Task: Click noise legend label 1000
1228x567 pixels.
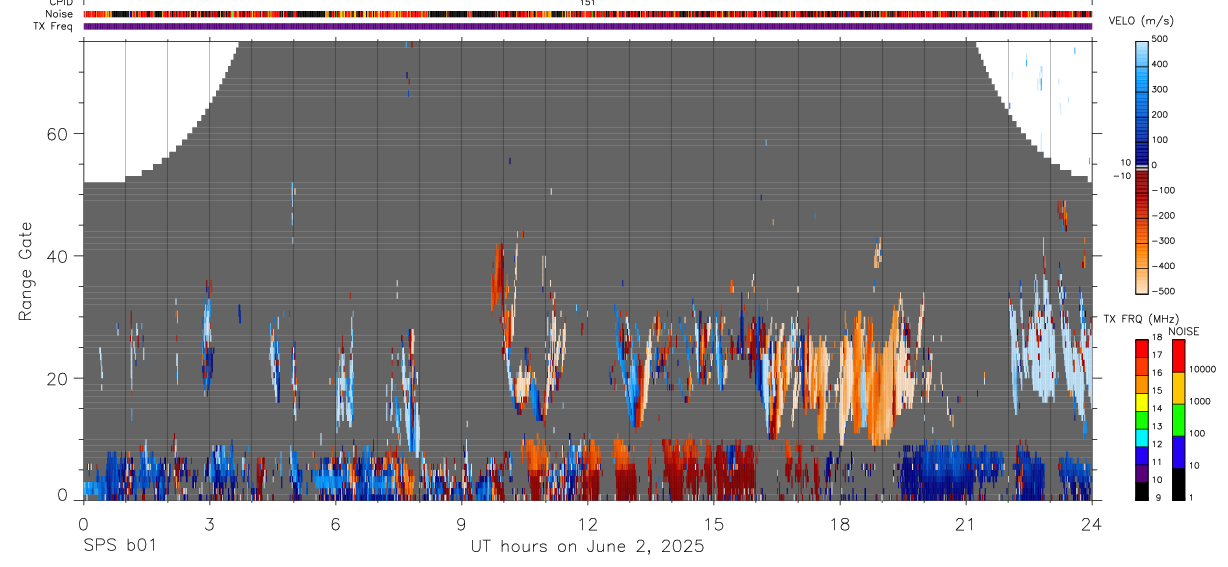Action: (1201, 401)
